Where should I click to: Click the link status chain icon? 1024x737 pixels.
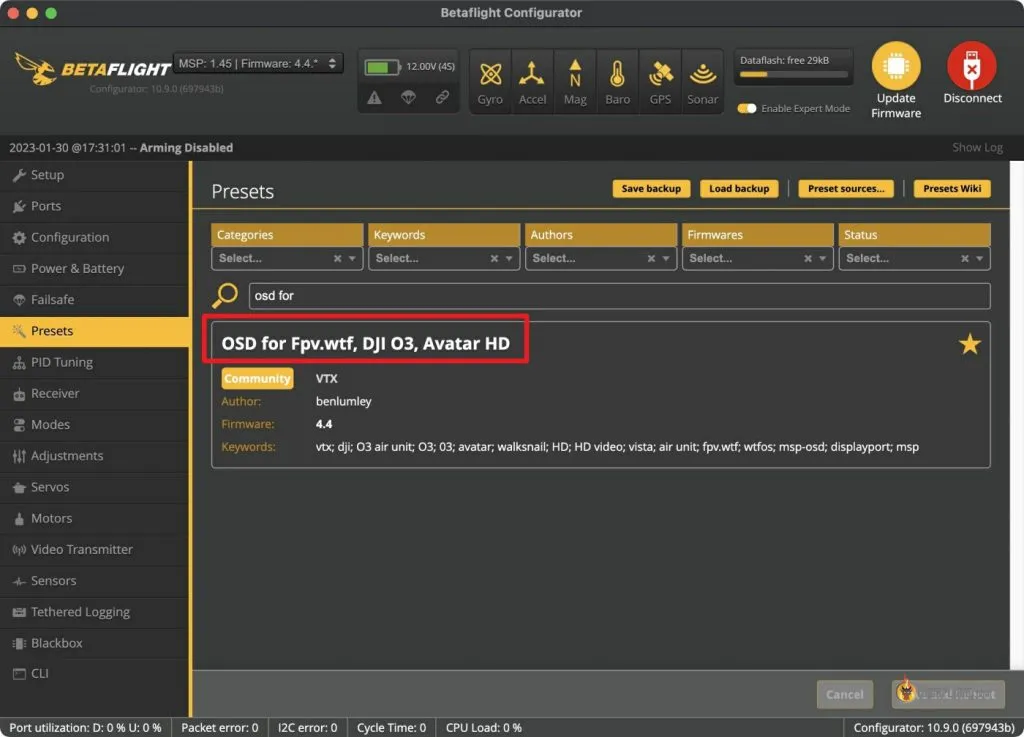442,98
